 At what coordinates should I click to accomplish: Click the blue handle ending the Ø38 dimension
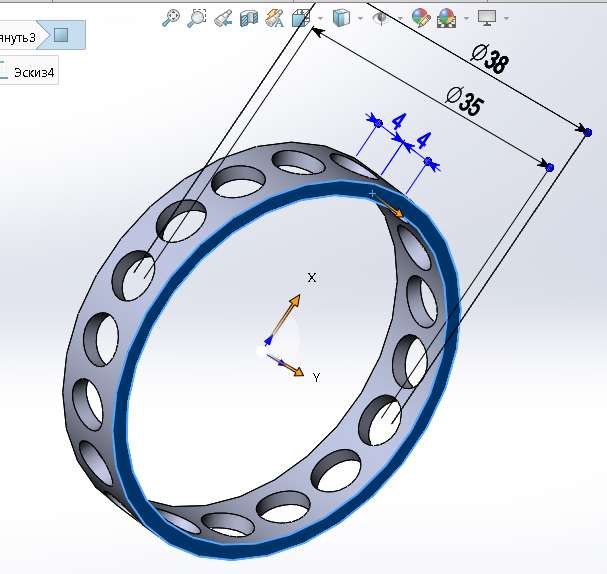tap(587, 132)
